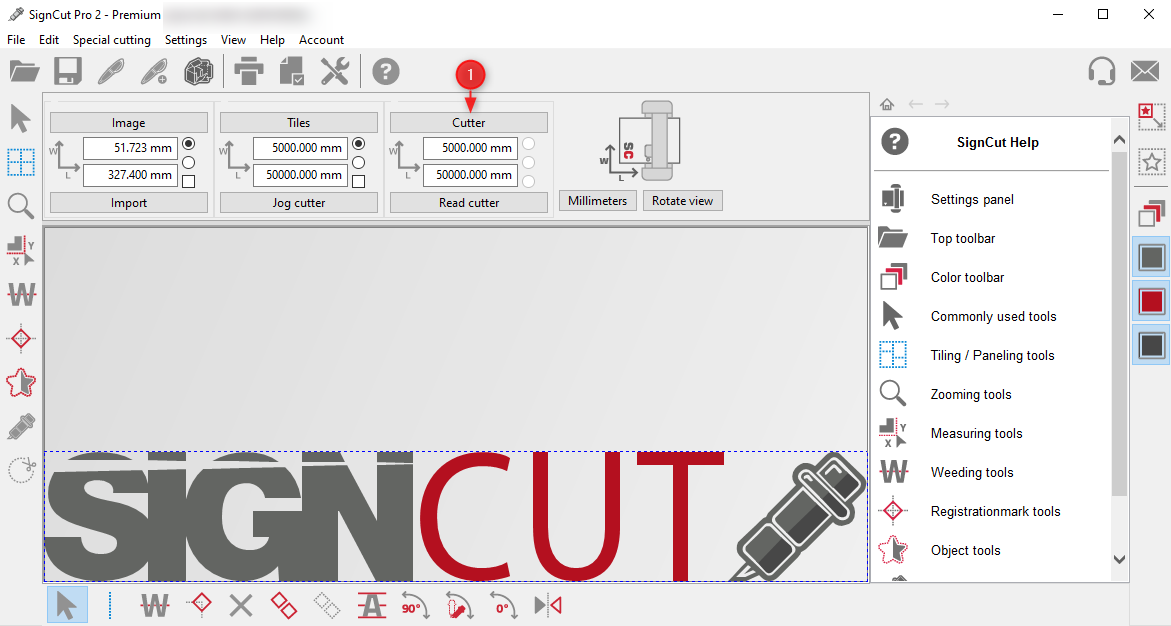Screen dimensions: 1171x626
Task: Toggle the checkbox in Tiles section
Action: [x=358, y=182]
